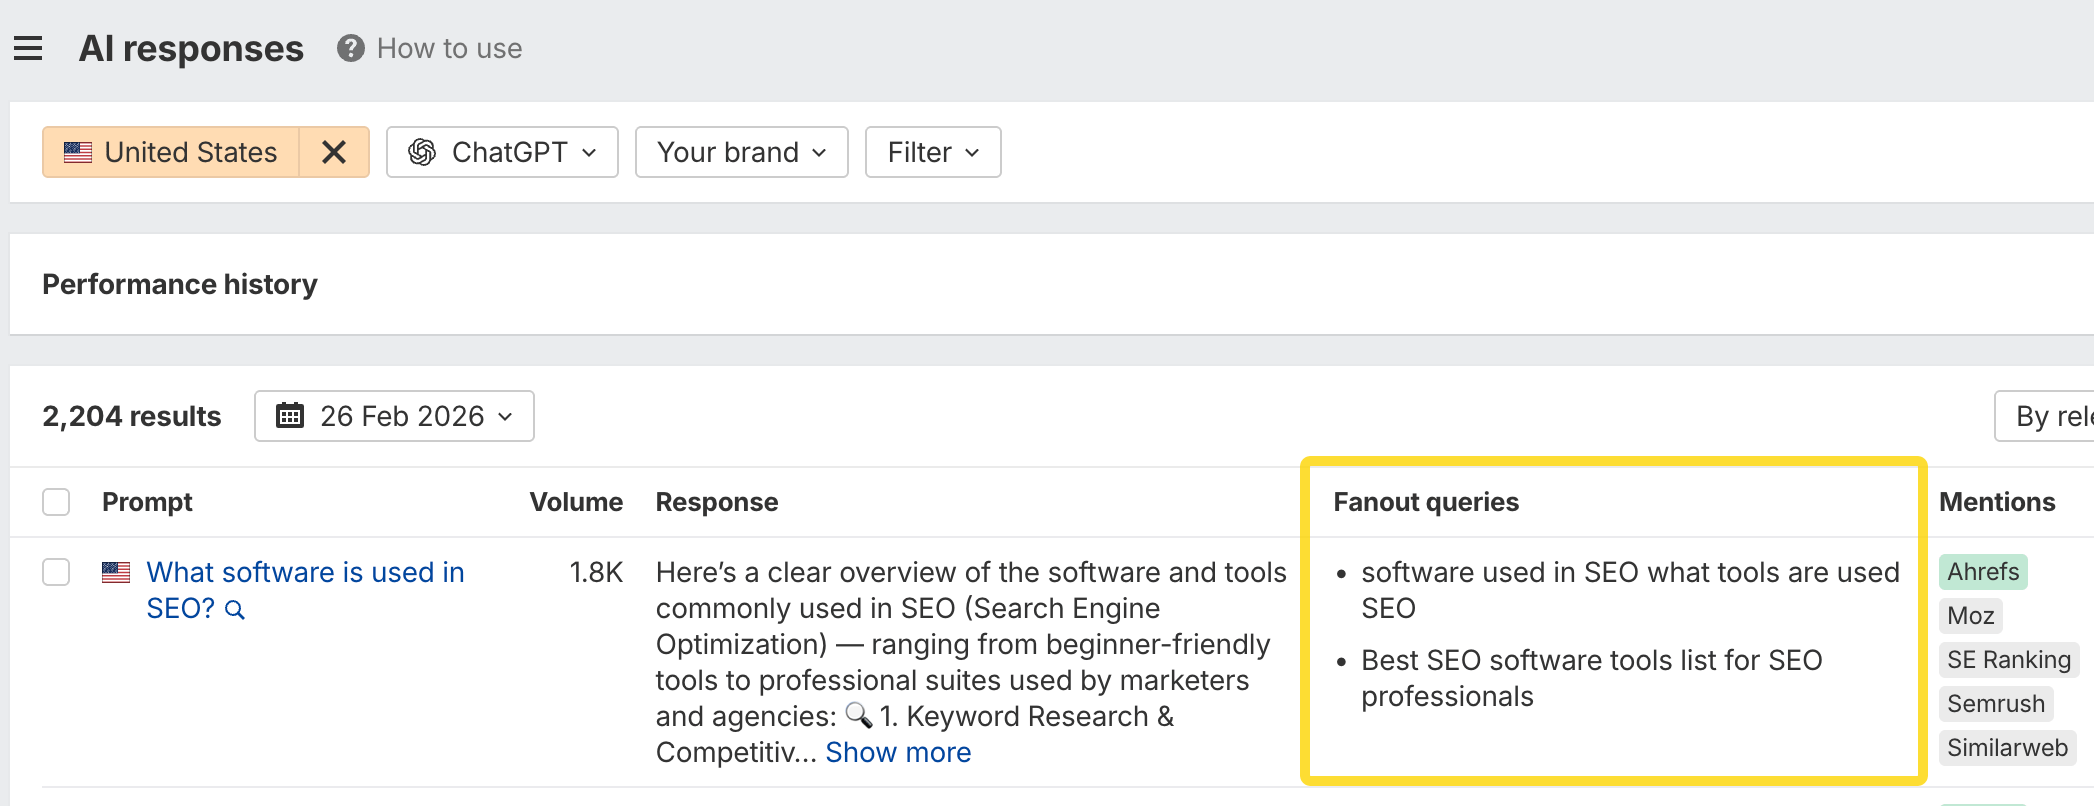Image resolution: width=2094 pixels, height=806 pixels.
Task: Click the Performance history section heading
Action: tap(180, 284)
